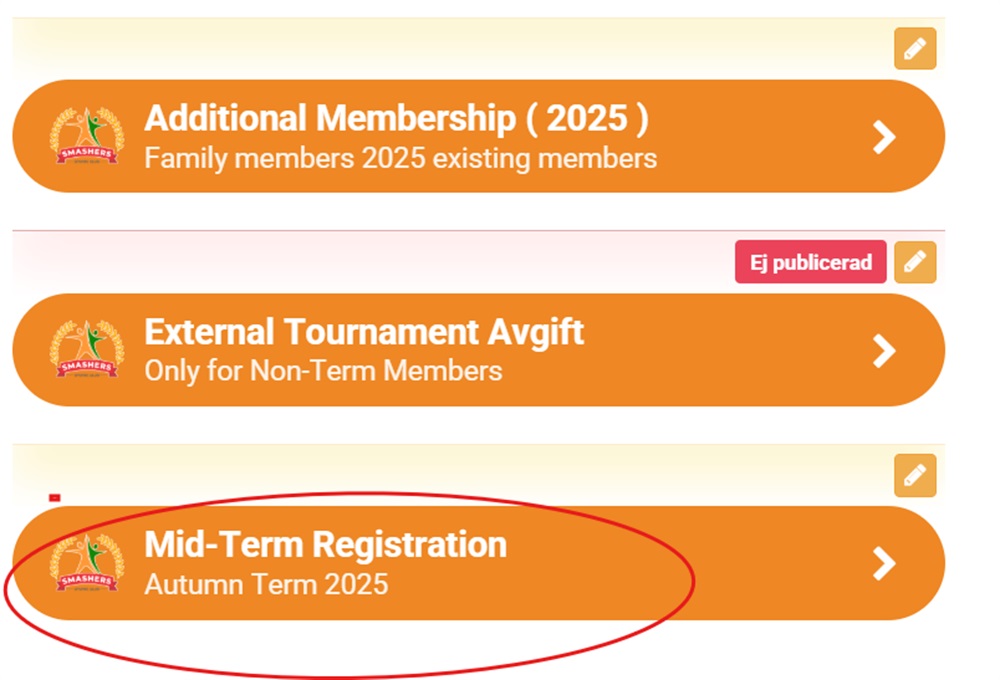
Task: Select the External Tournament Avgift heading
Action: pos(364,332)
